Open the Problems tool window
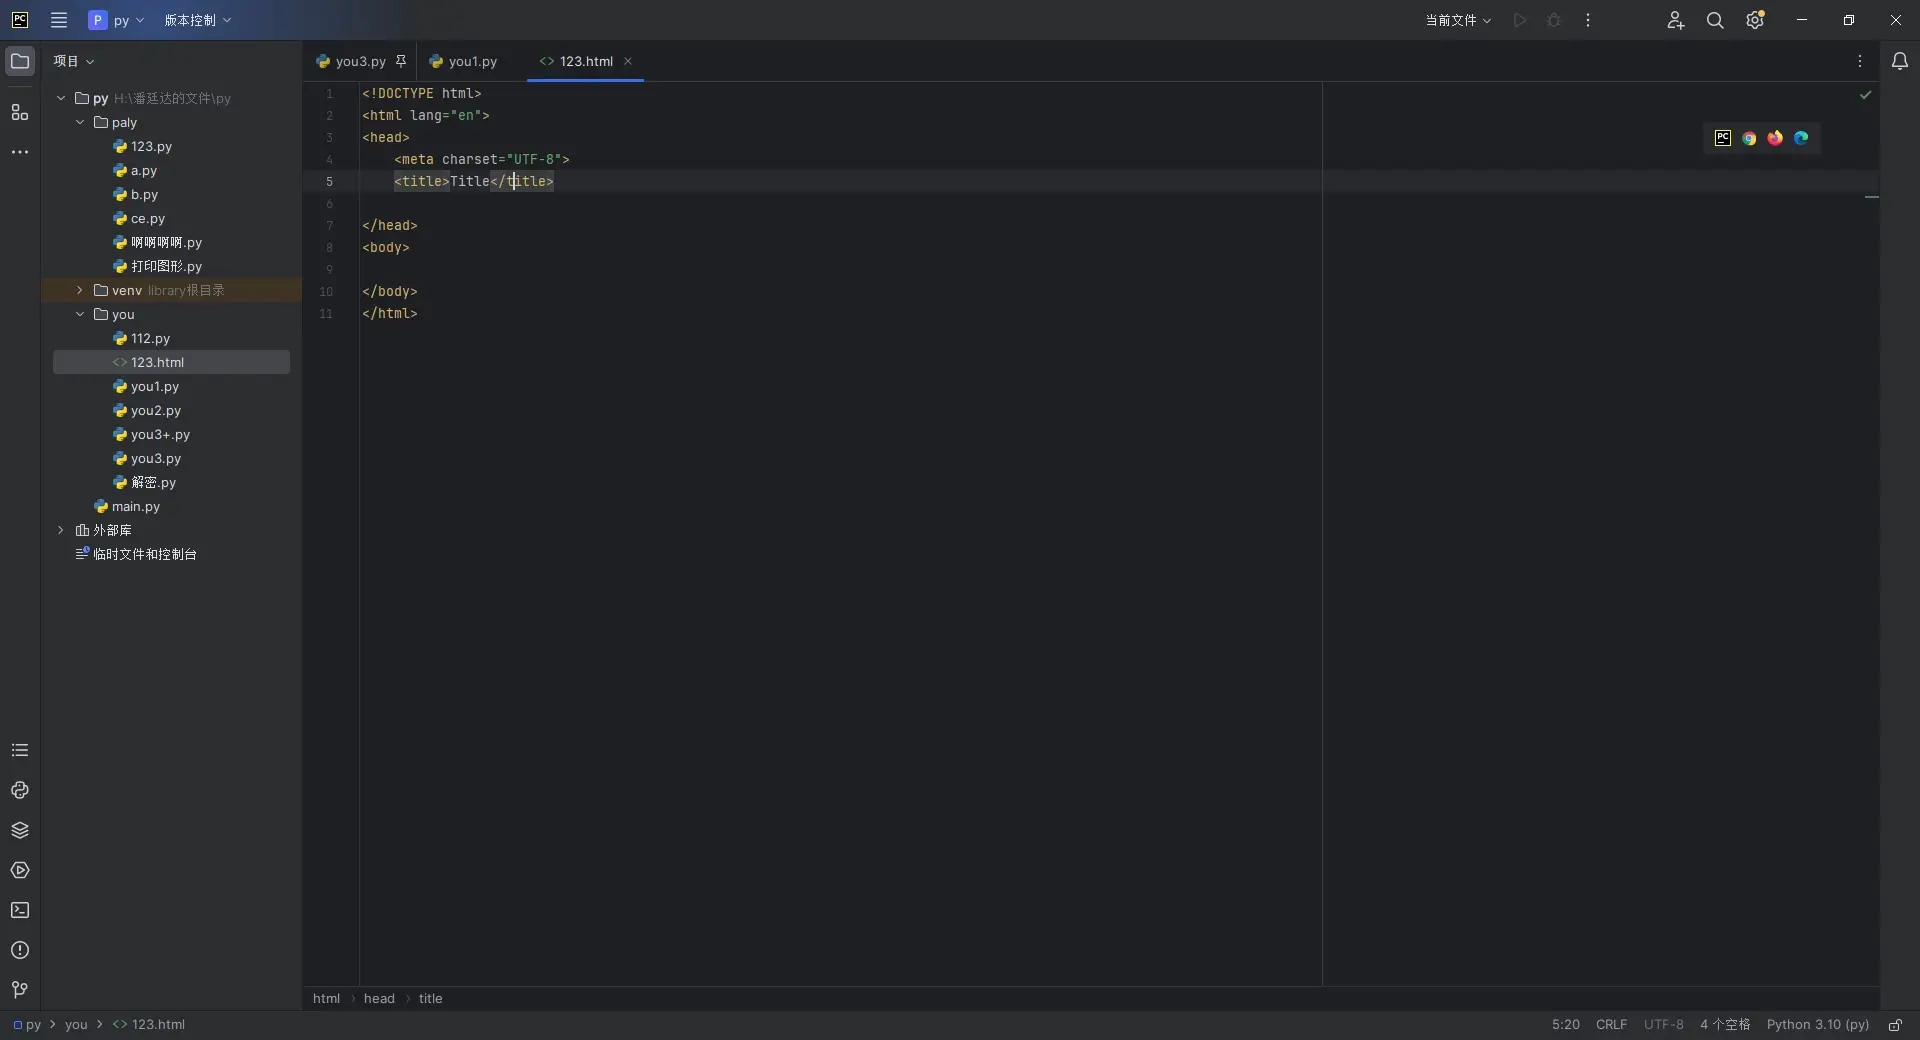The width and height of the screenshot is (1920, 1040). [x=20, y=950]
